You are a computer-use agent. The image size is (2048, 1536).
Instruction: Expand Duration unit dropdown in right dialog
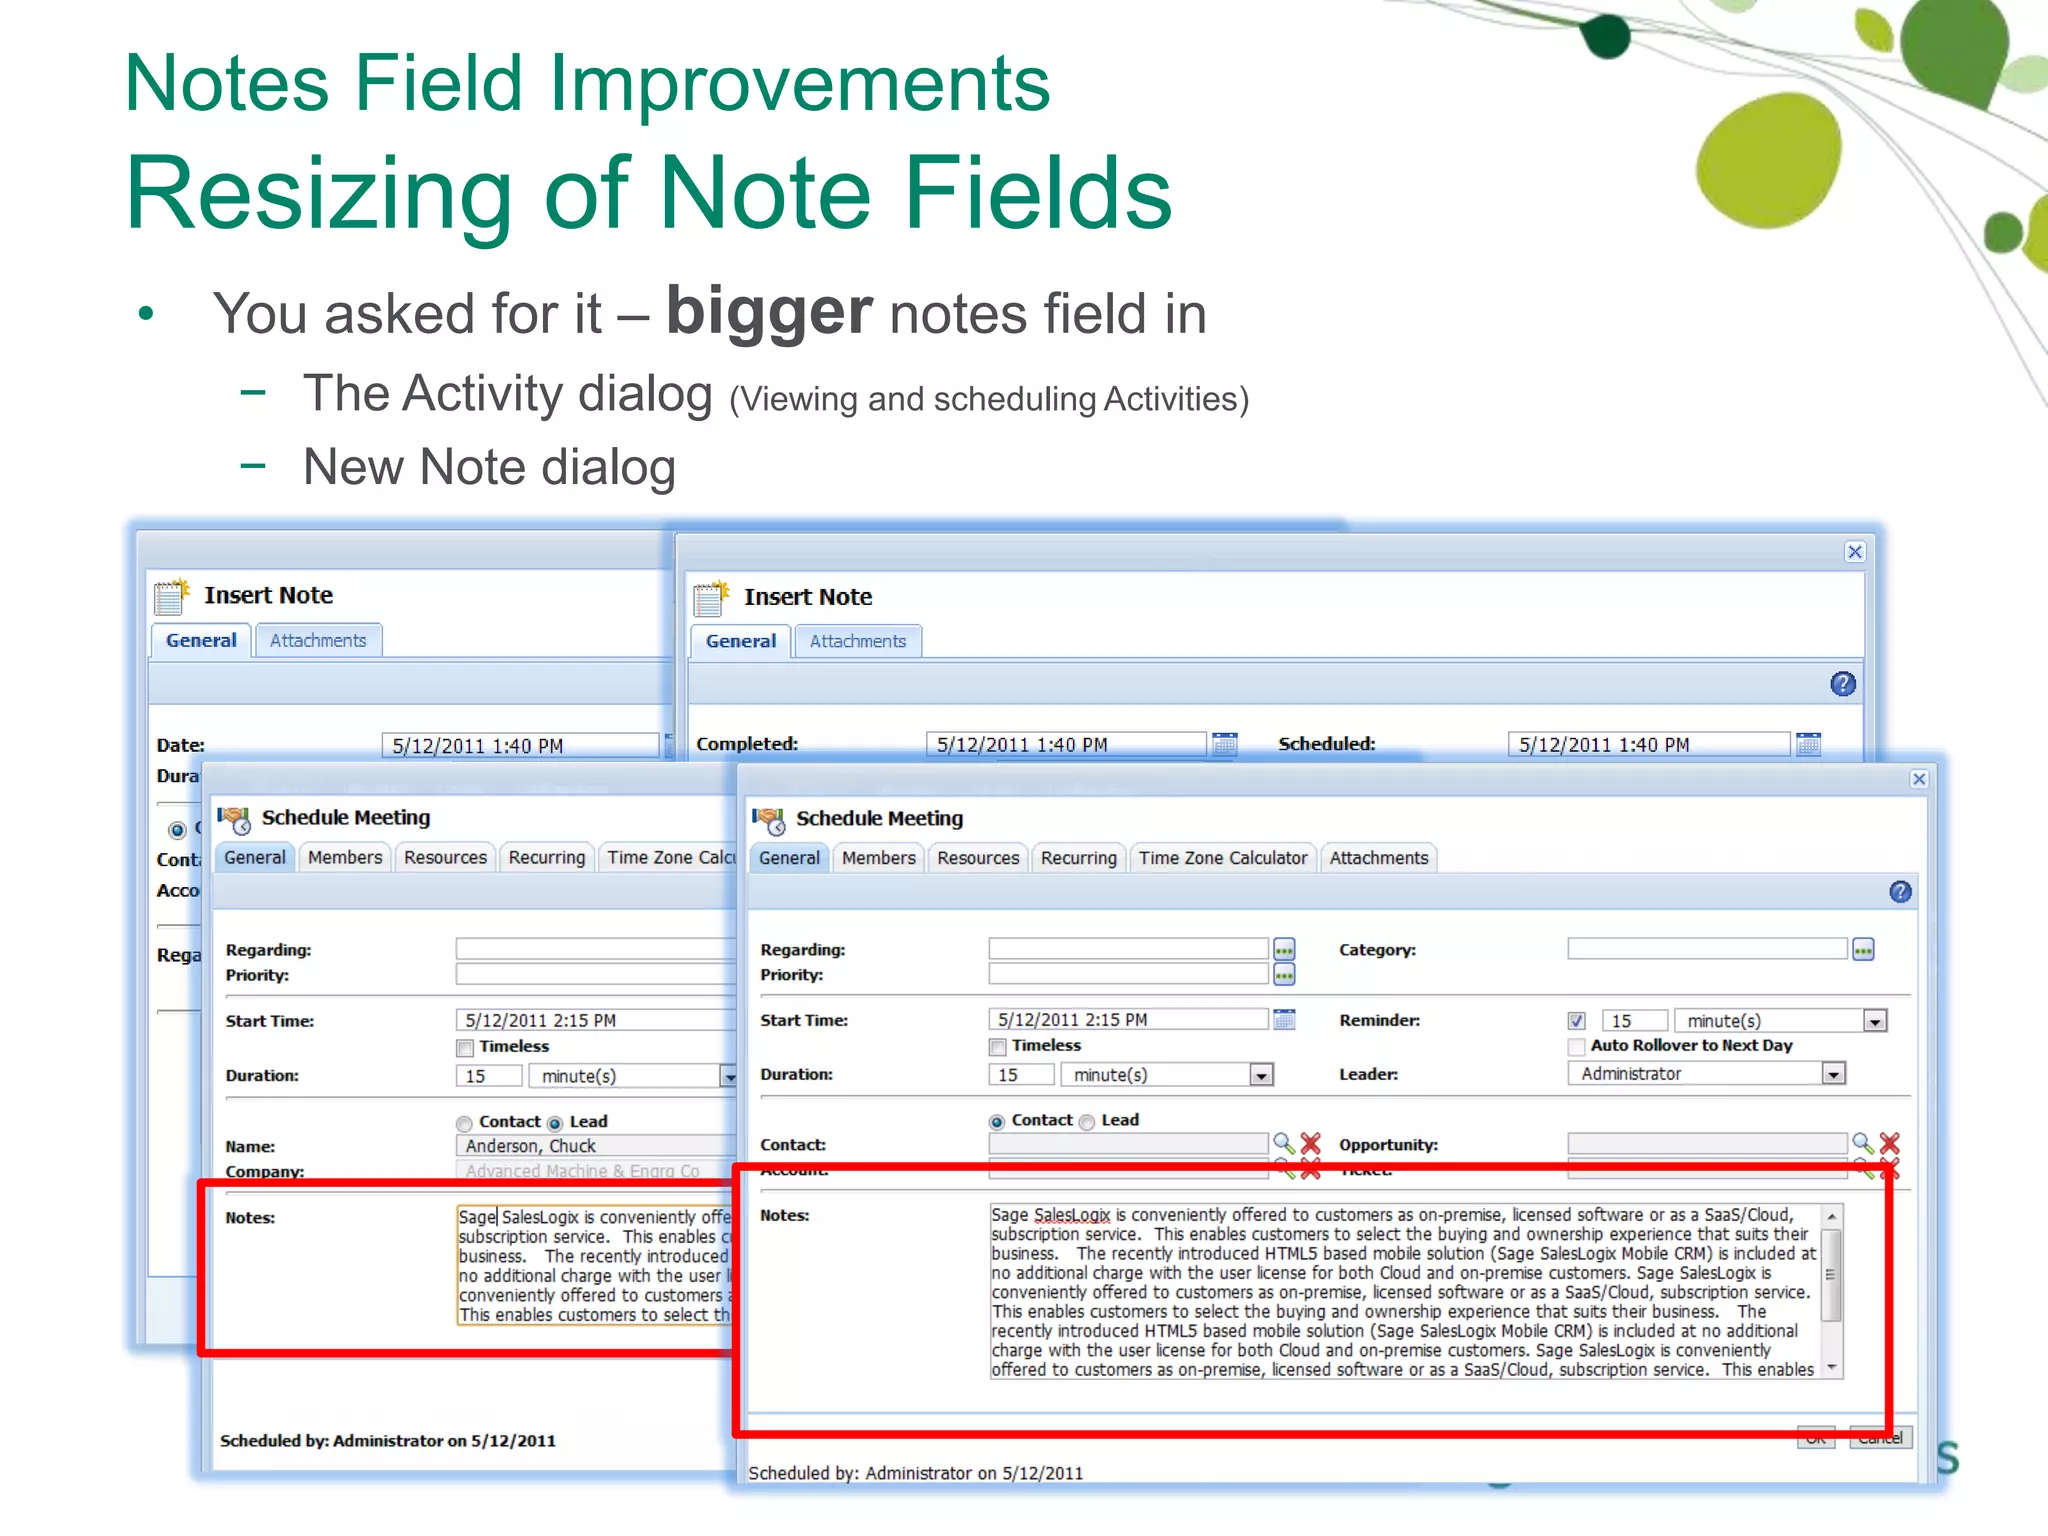click(1261, 1075)
